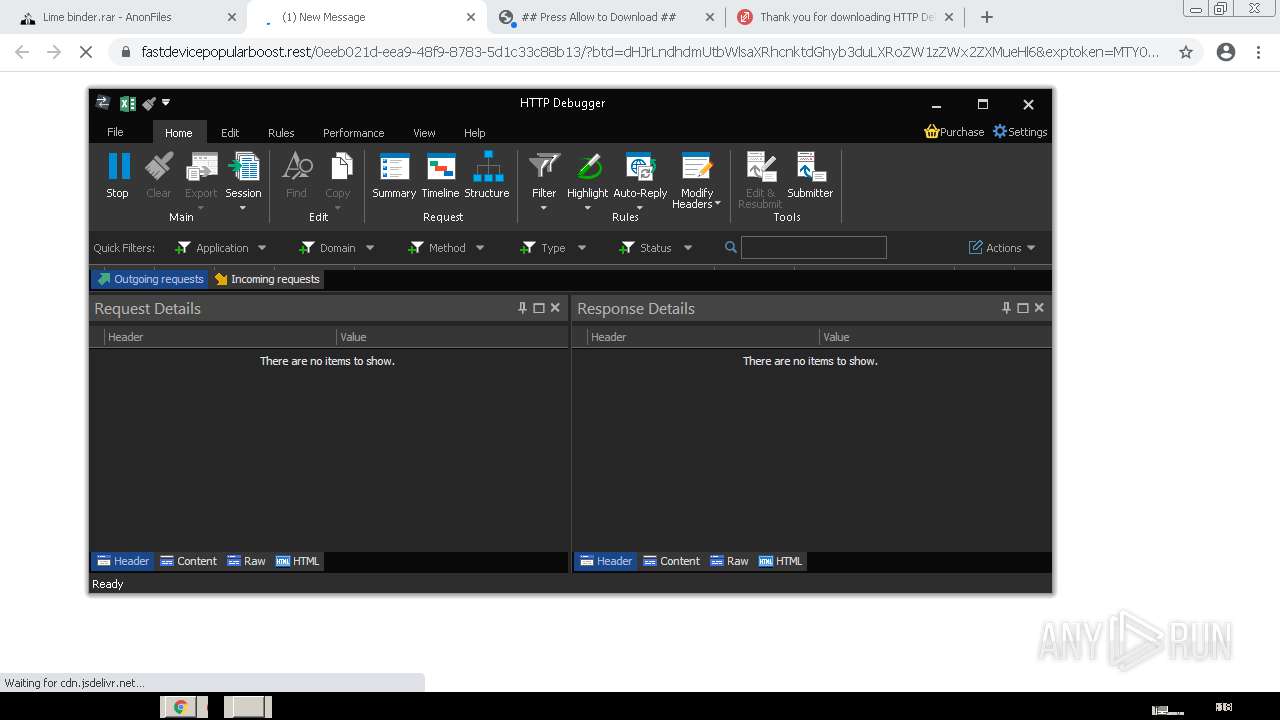The image size is (1280, 720).
Task: Open the File menu
Action: (x=115, y=132)
